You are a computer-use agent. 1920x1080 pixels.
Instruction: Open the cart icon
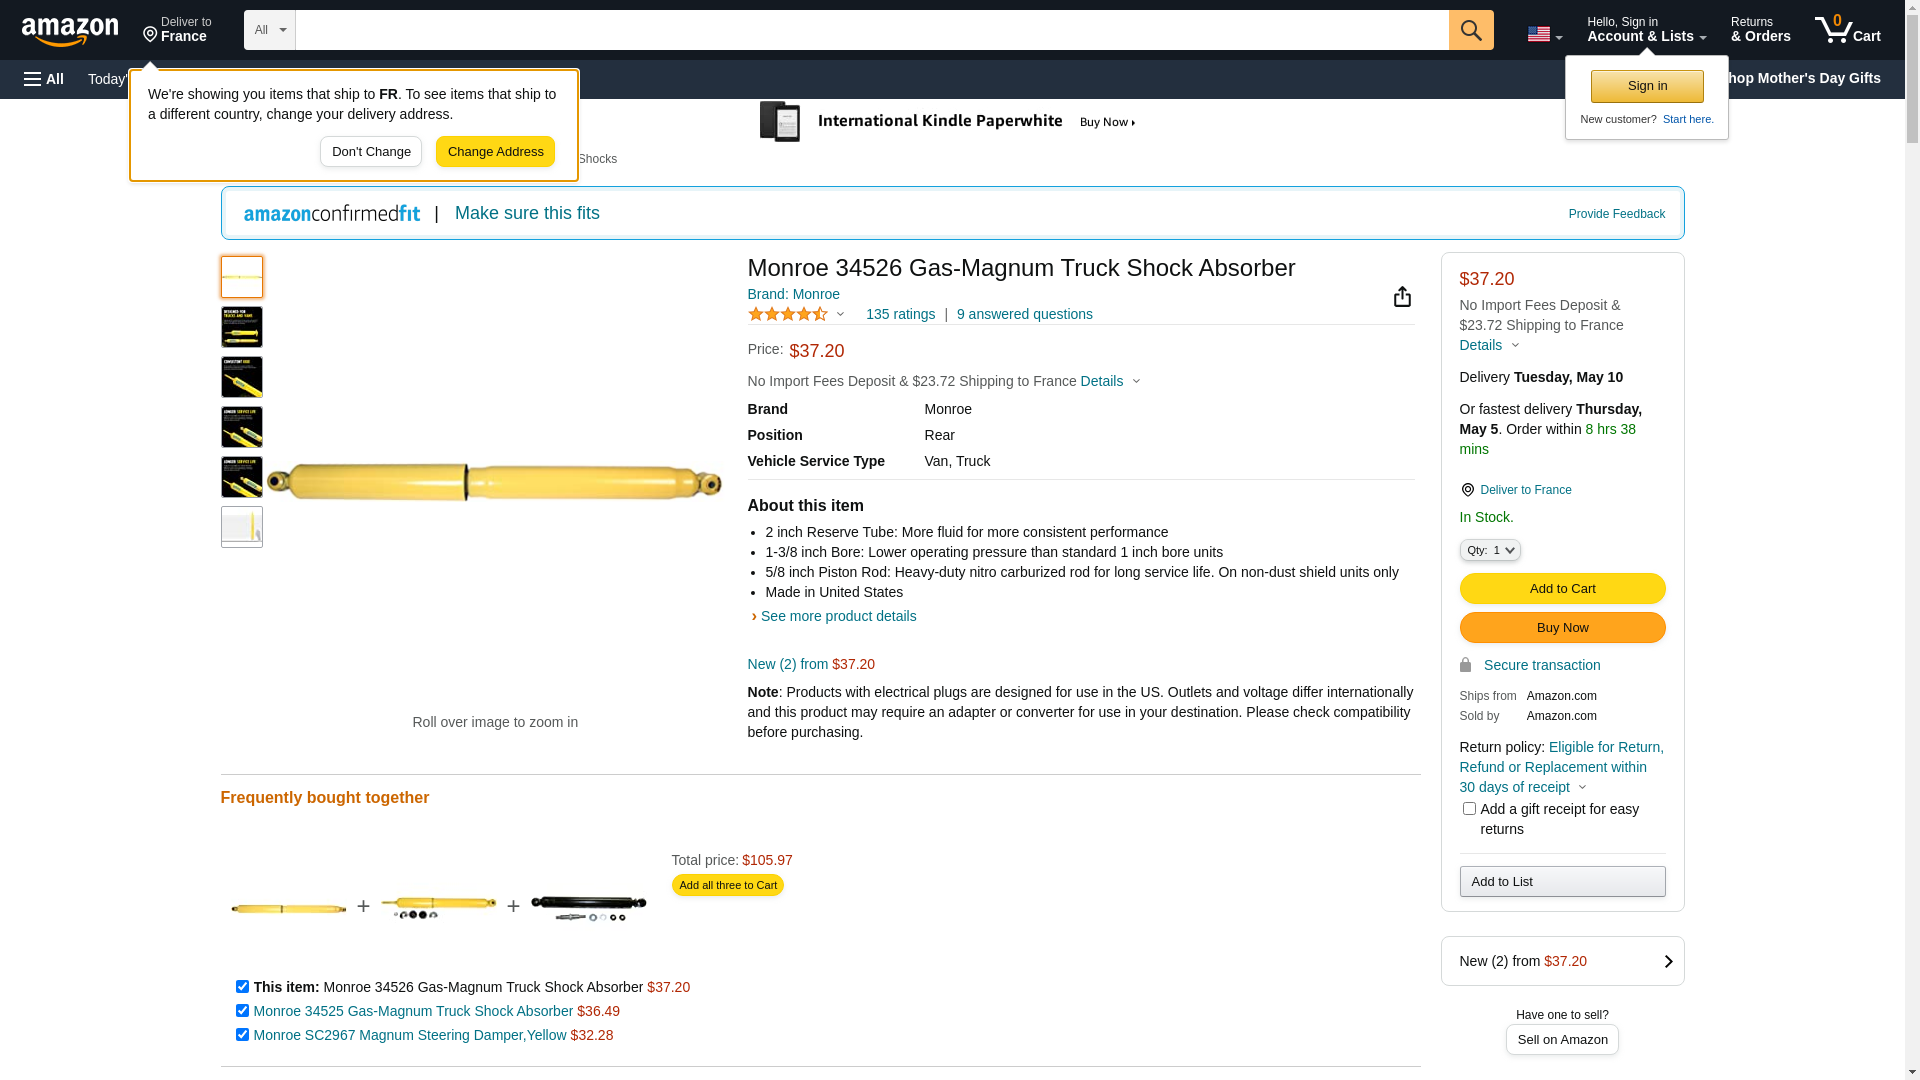tap(1846, 30)
